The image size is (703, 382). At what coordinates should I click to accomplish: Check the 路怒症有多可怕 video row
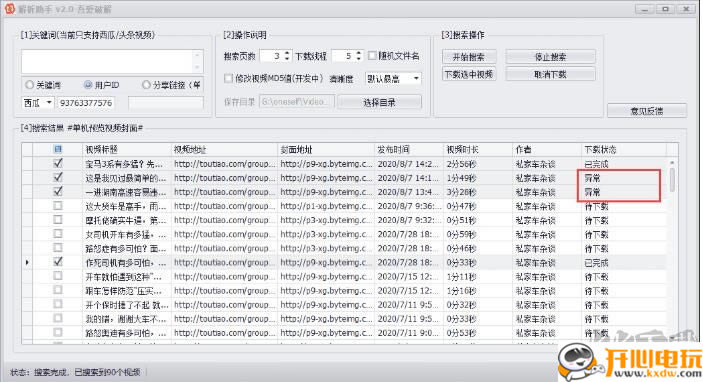click(58, 247)
